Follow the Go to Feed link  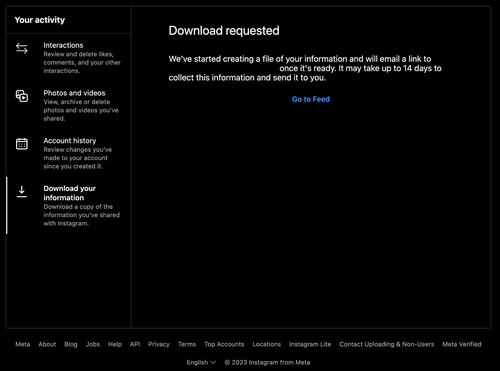click(311, 99)
